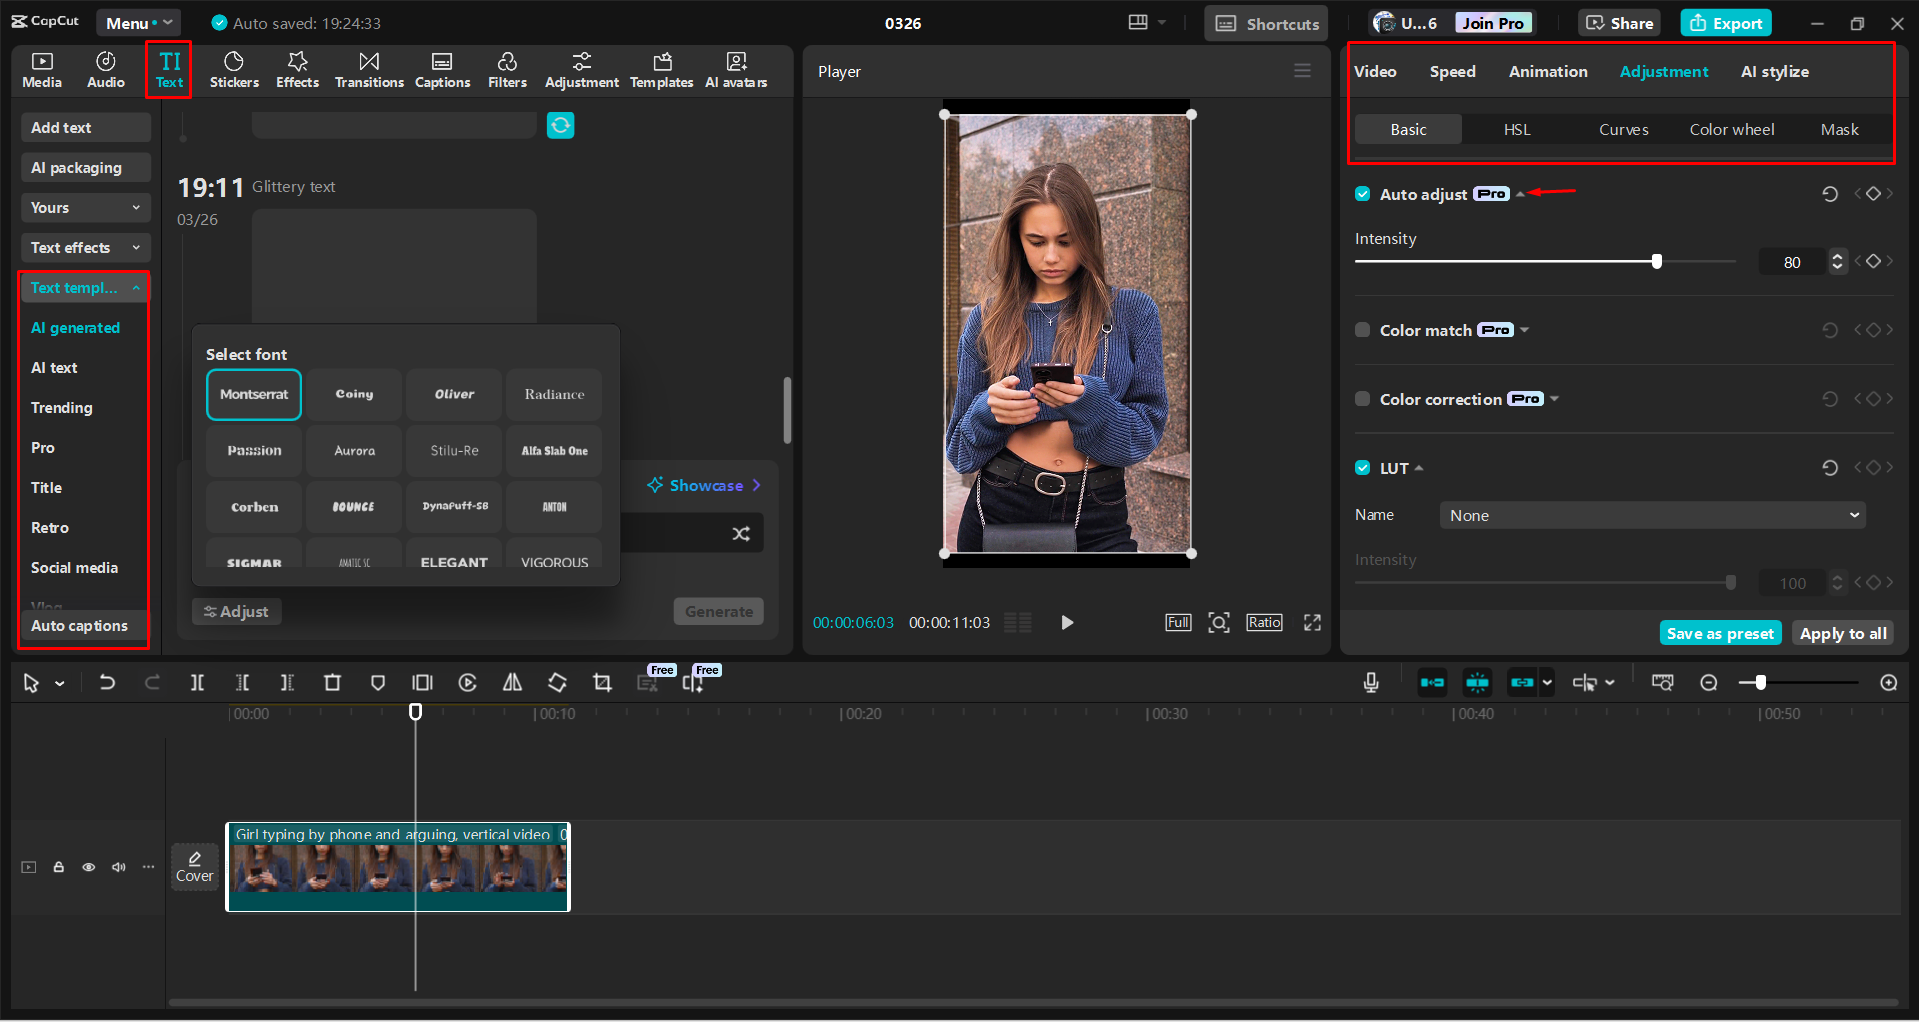
Task: Enable the Color match checkbox
Action: [1362, 329]
